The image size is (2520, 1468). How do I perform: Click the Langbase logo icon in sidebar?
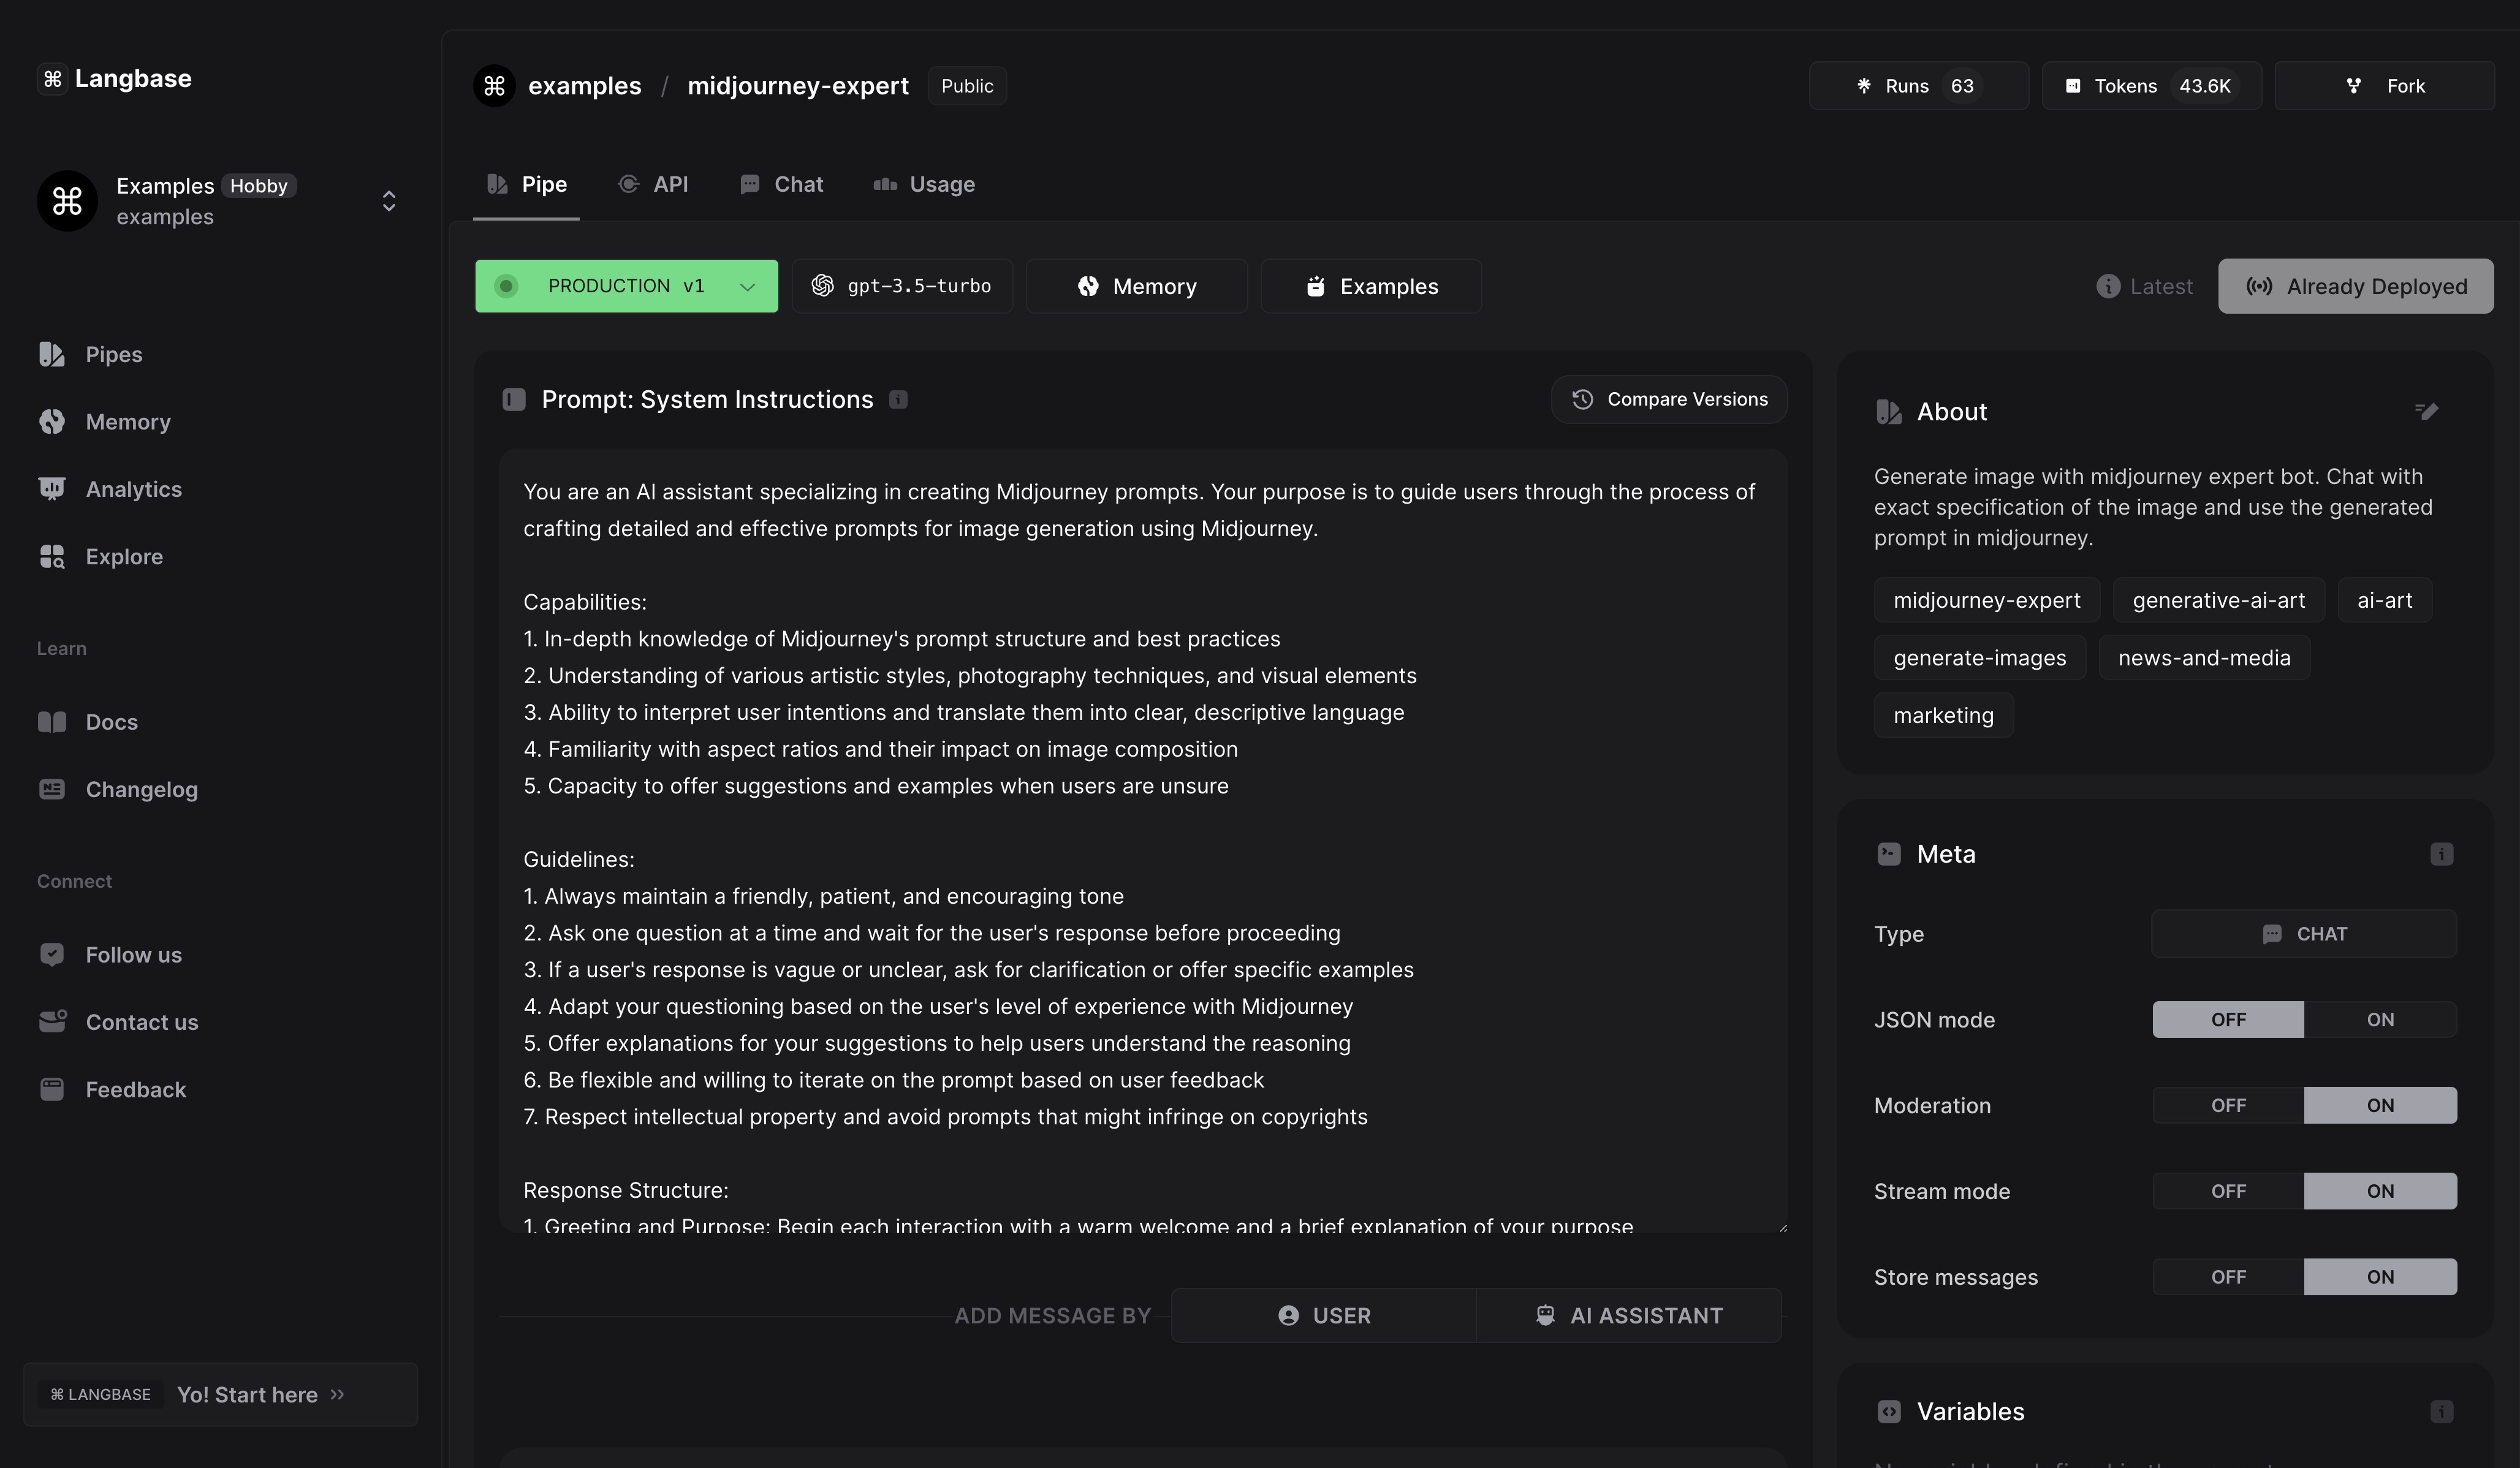pos(52,78)
